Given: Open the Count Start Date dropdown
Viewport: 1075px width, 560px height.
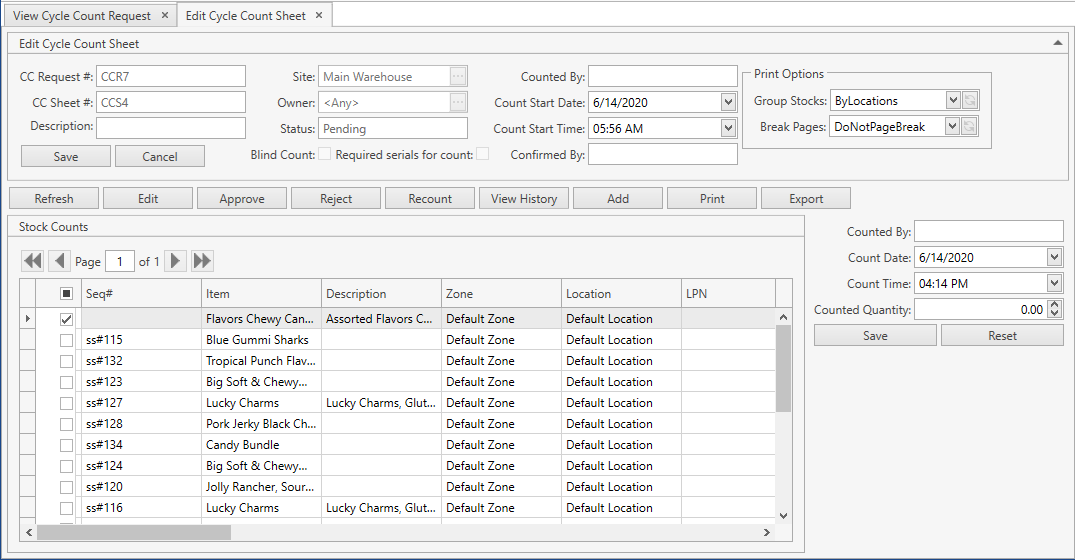Looking at the screenshot, I should pos(728,102).
